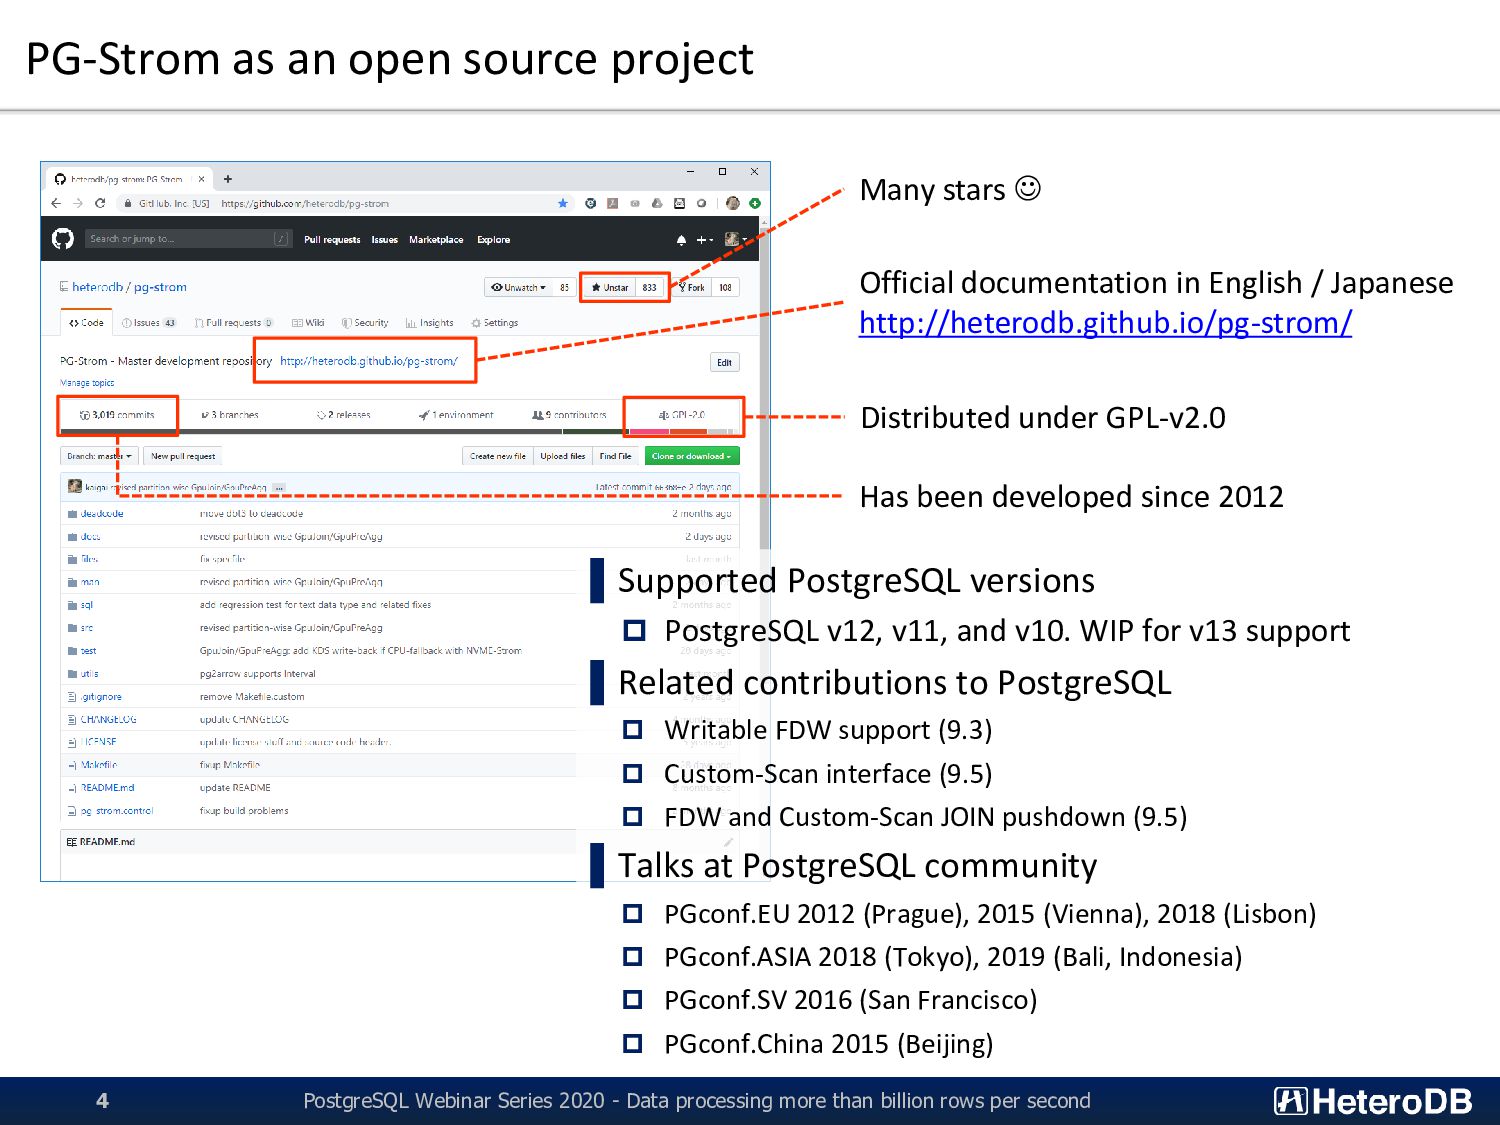Open Marketplace in top navigation
This screenshot has height=1125, width=1500.
[436, 240]
